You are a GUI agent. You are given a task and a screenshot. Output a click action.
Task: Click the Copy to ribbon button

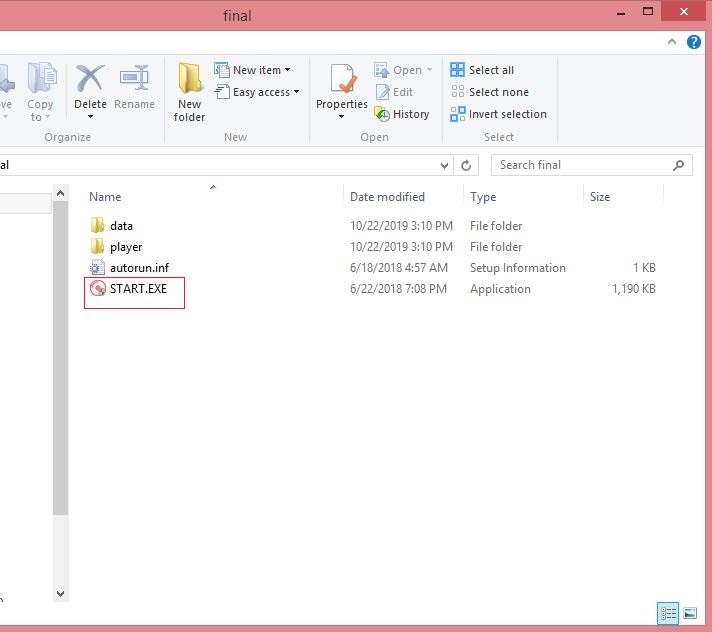click(x=40, y=93)
